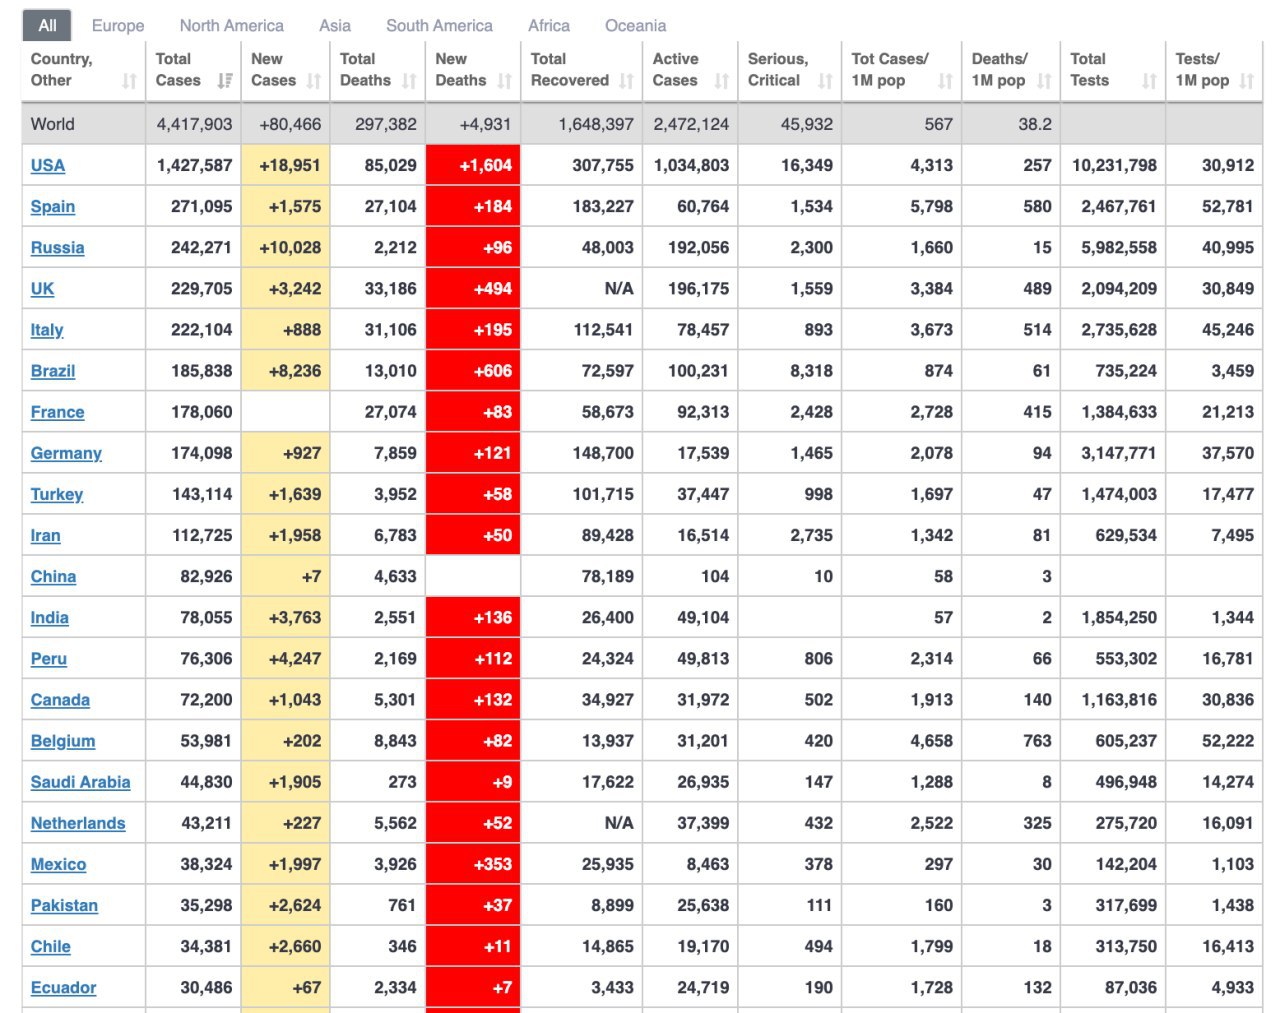
Task: Sort by New Deaths column arrows
Action: (x=504, y=81)
